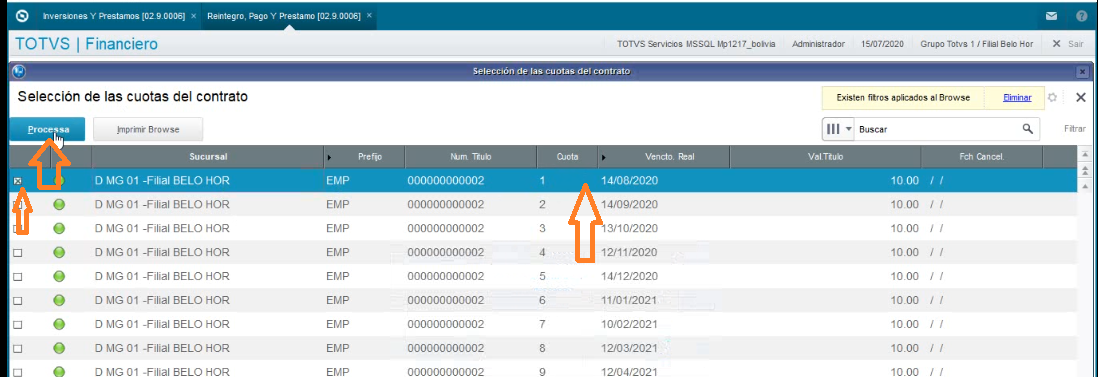Click the Administrador user label
The image size is (1098, 377).
pos(818,43)
